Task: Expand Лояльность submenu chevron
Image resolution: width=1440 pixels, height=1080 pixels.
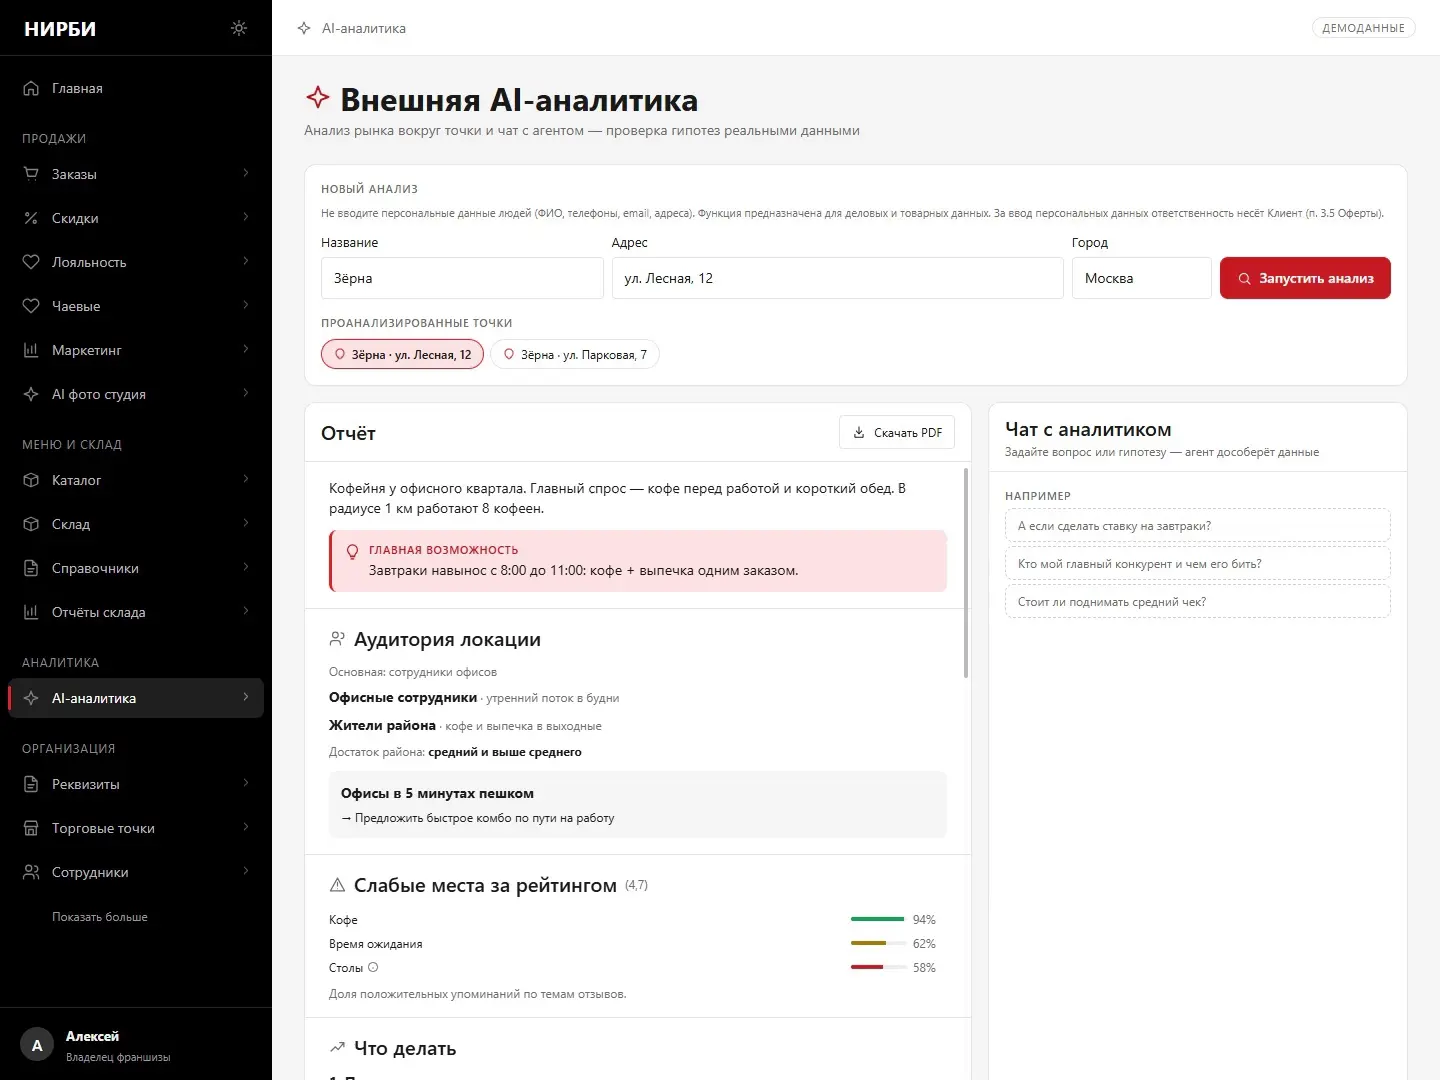Action: coord(246,262)
